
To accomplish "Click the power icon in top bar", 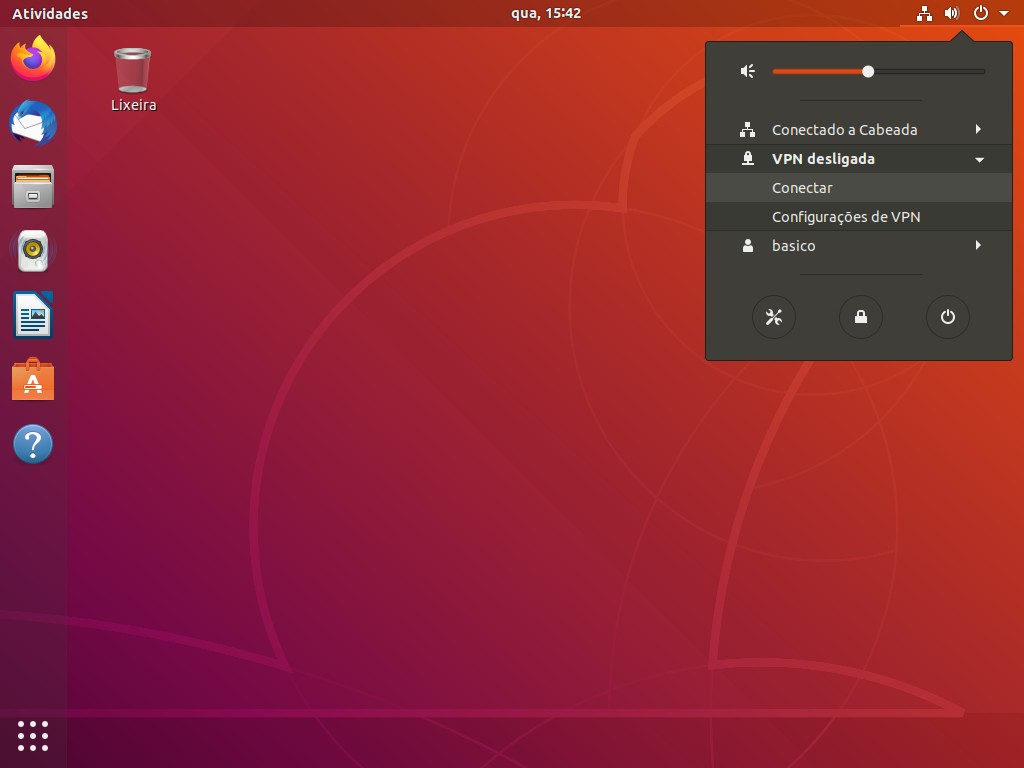I will point(980,13).
